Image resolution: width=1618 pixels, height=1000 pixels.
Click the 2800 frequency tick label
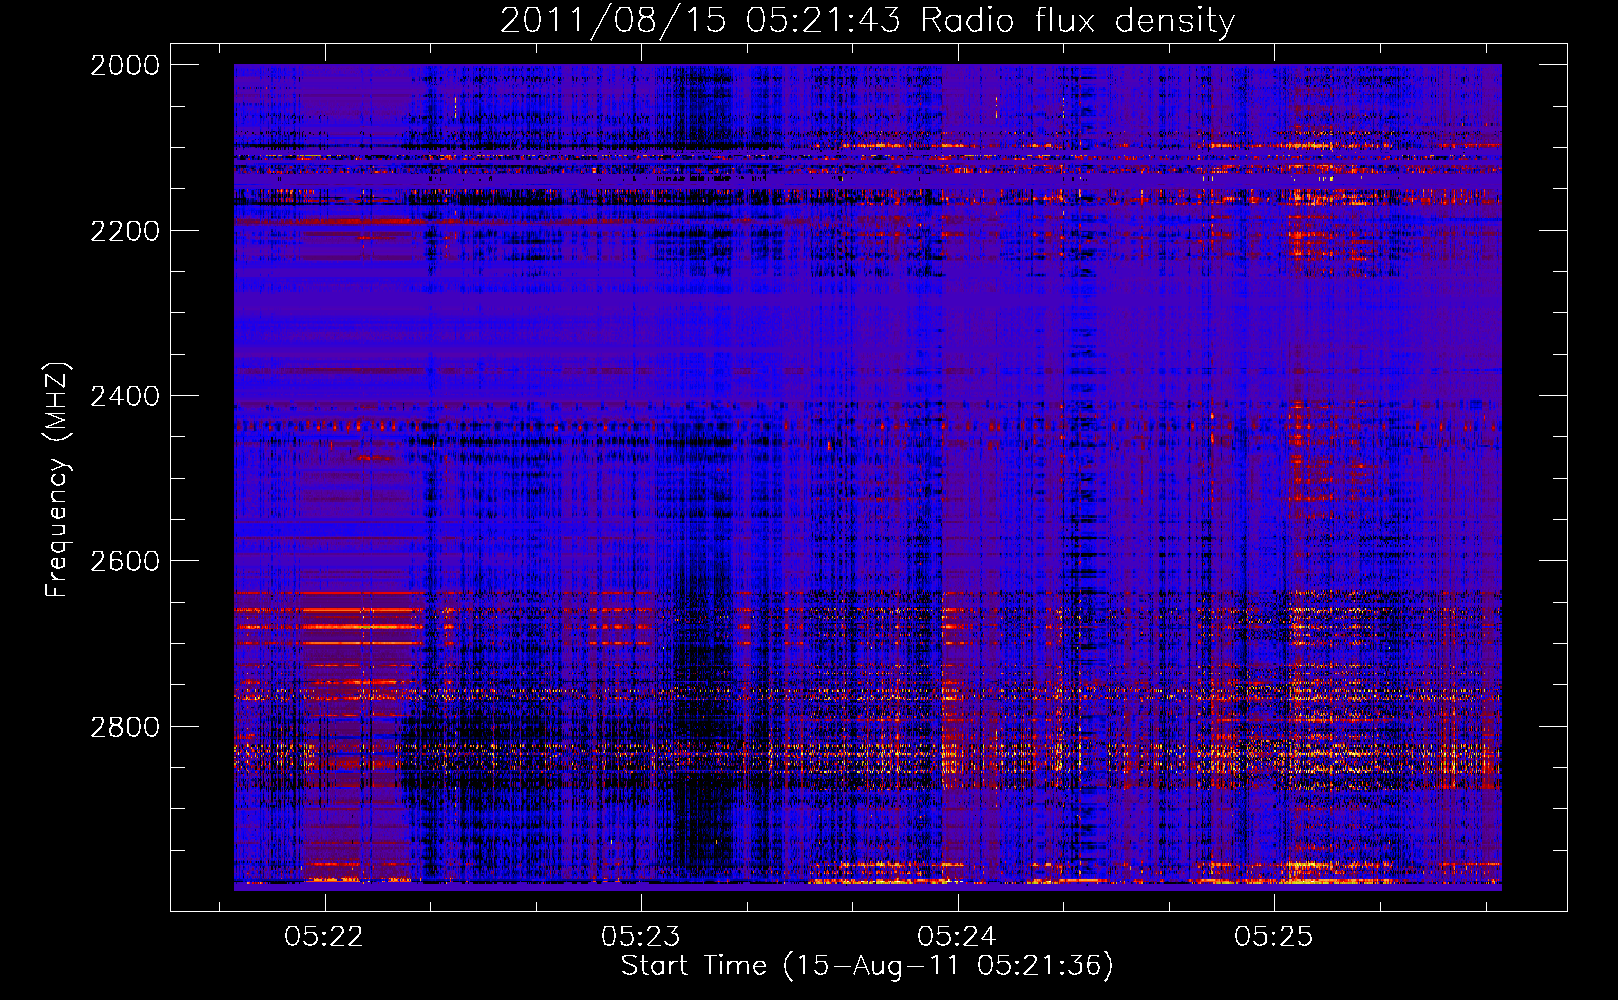point(125,726)
